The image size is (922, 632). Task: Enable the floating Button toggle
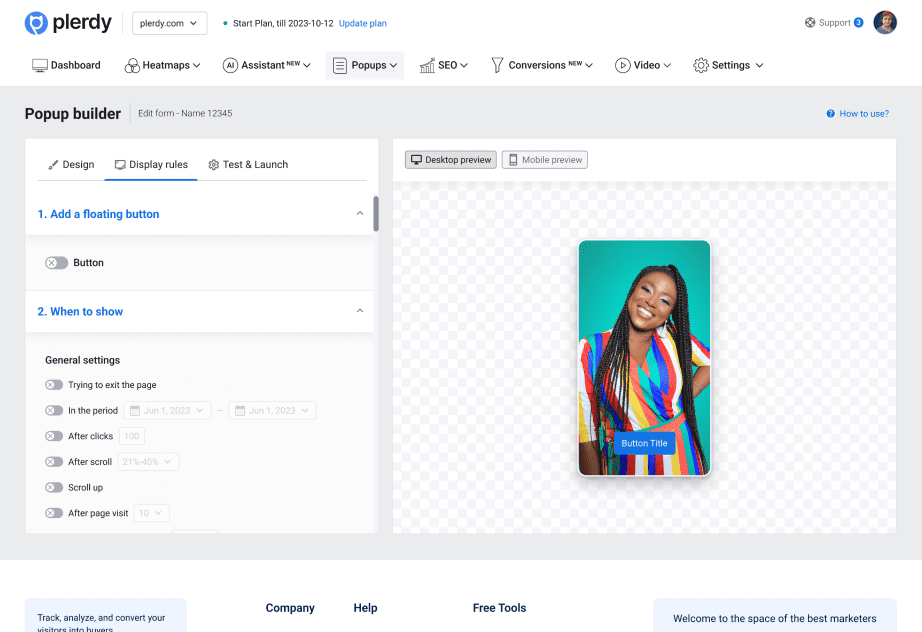[x=56, y=263]
